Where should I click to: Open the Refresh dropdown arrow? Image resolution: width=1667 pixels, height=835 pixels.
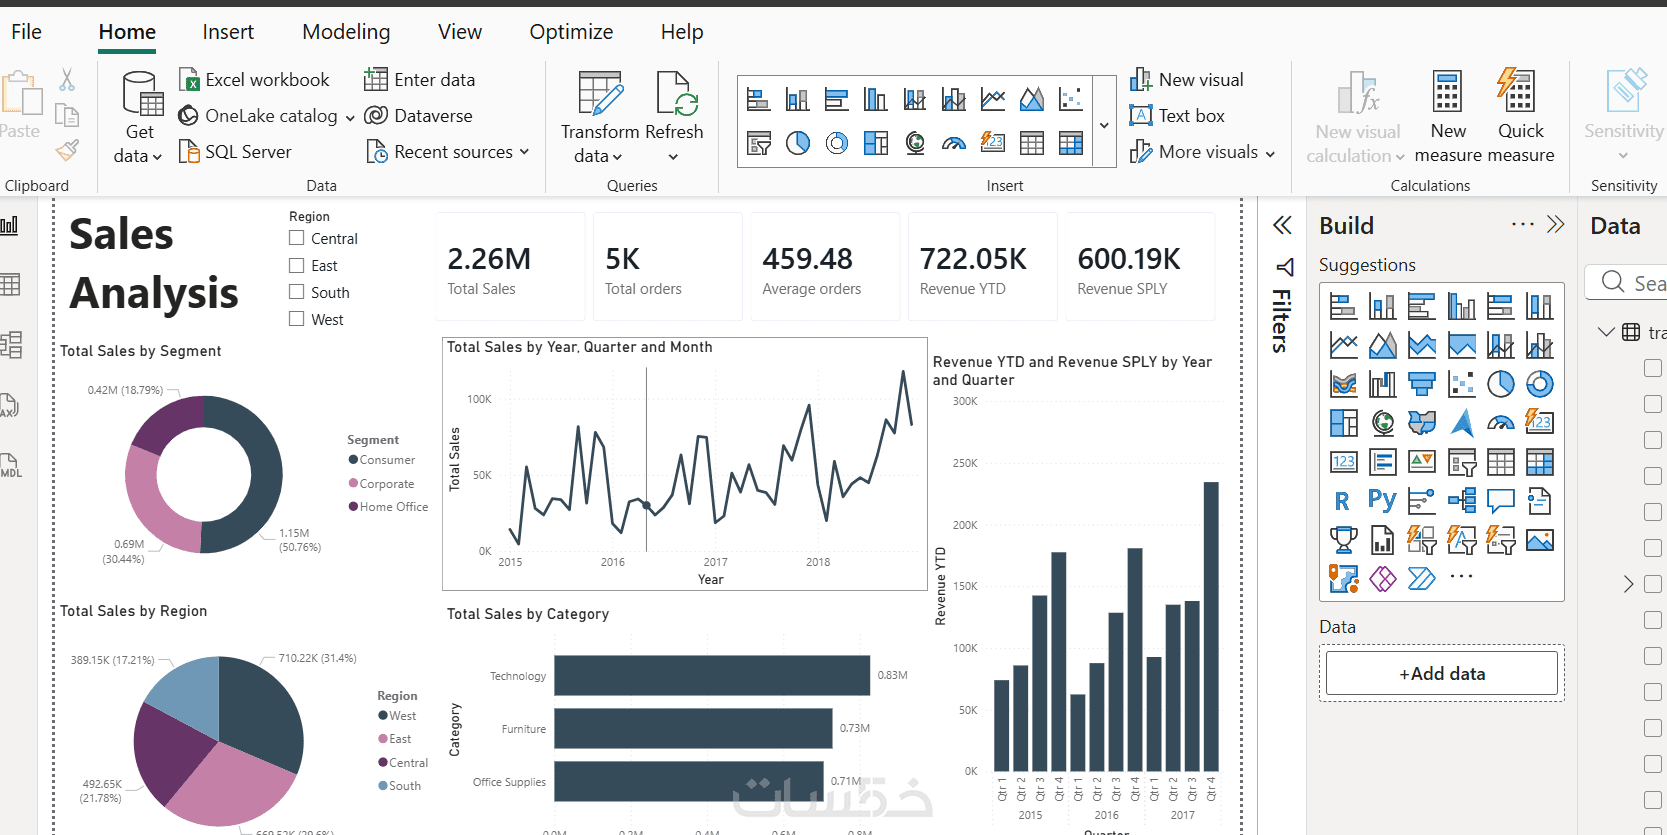pos(673,157)
